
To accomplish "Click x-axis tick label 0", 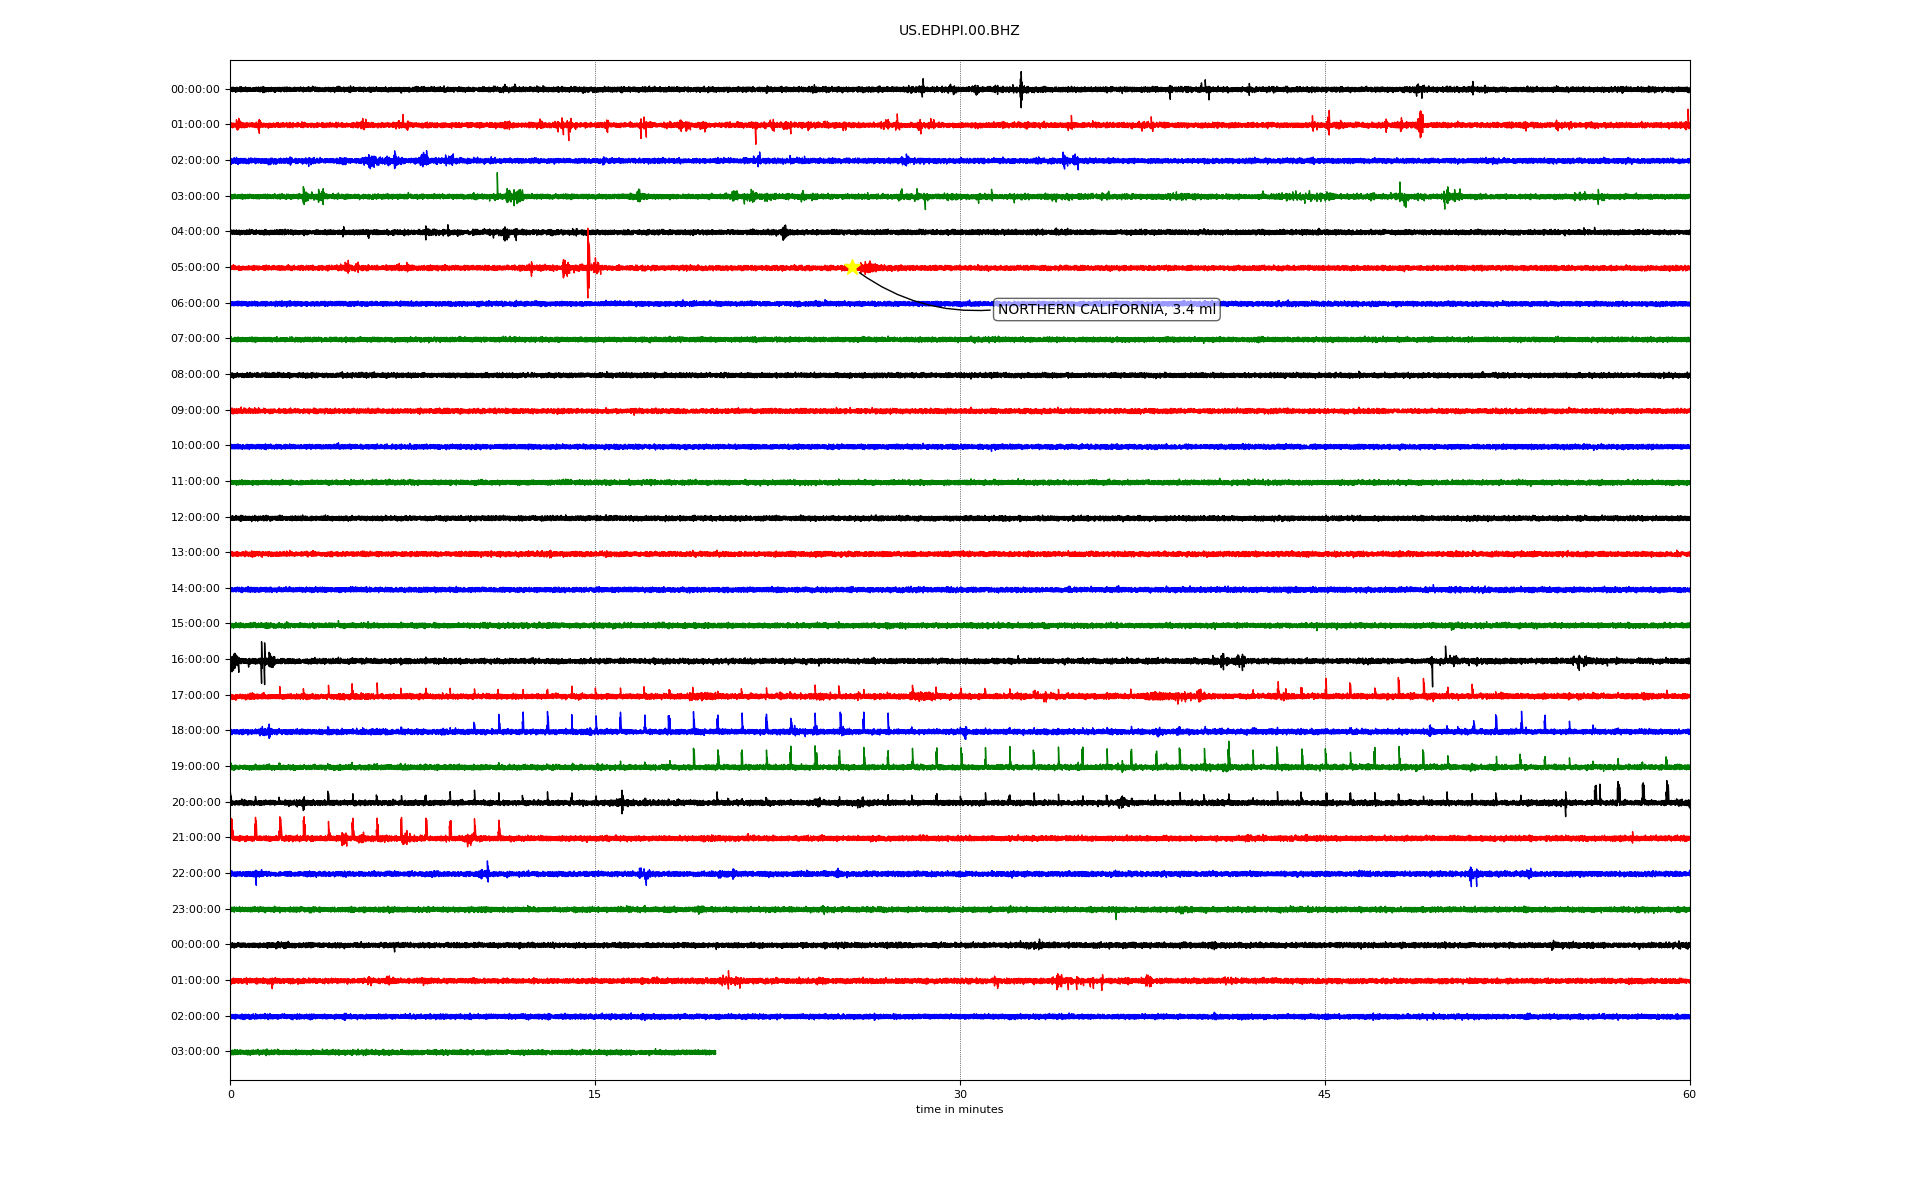I will [x=231, y=1094].
